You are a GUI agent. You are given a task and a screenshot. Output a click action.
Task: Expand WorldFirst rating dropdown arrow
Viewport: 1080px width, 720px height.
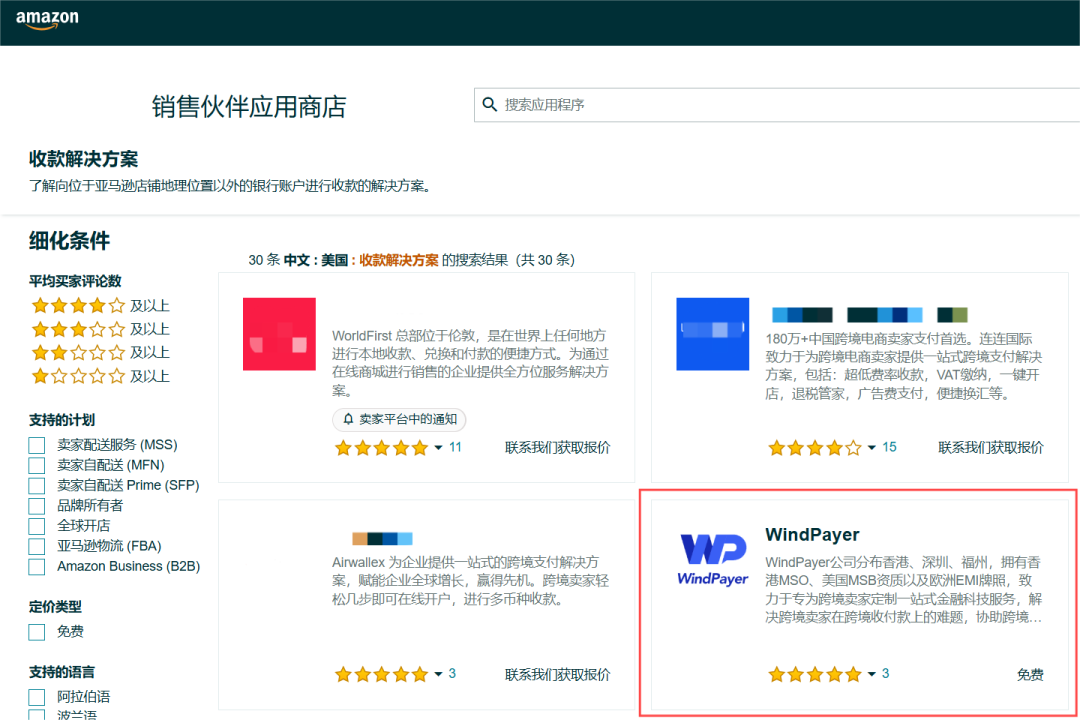coord(438,448)
